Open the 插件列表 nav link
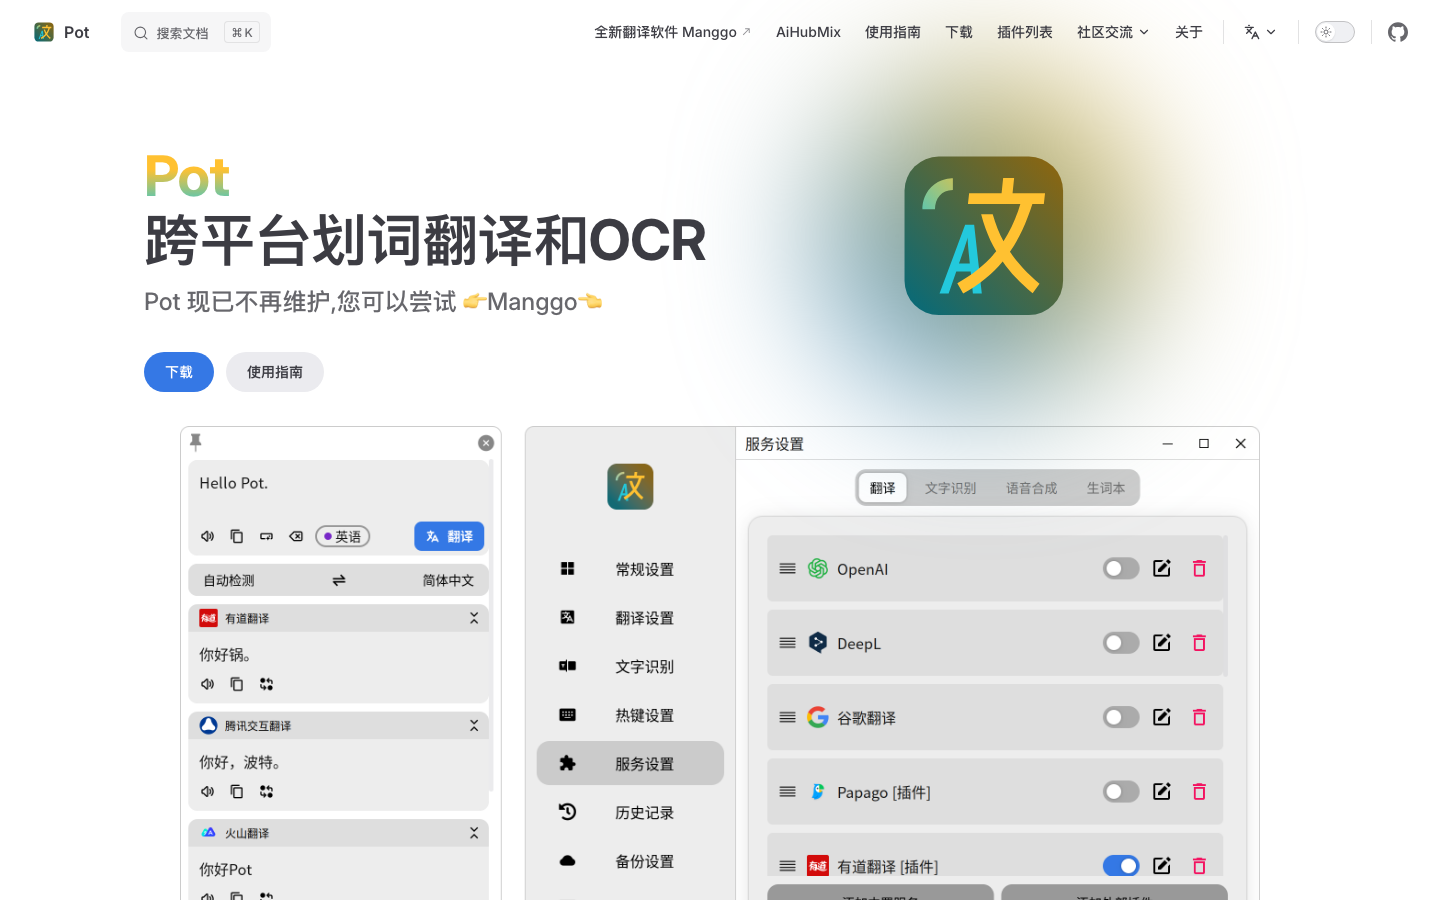This screenshot has width=1440, height=900. point(1025,32)
